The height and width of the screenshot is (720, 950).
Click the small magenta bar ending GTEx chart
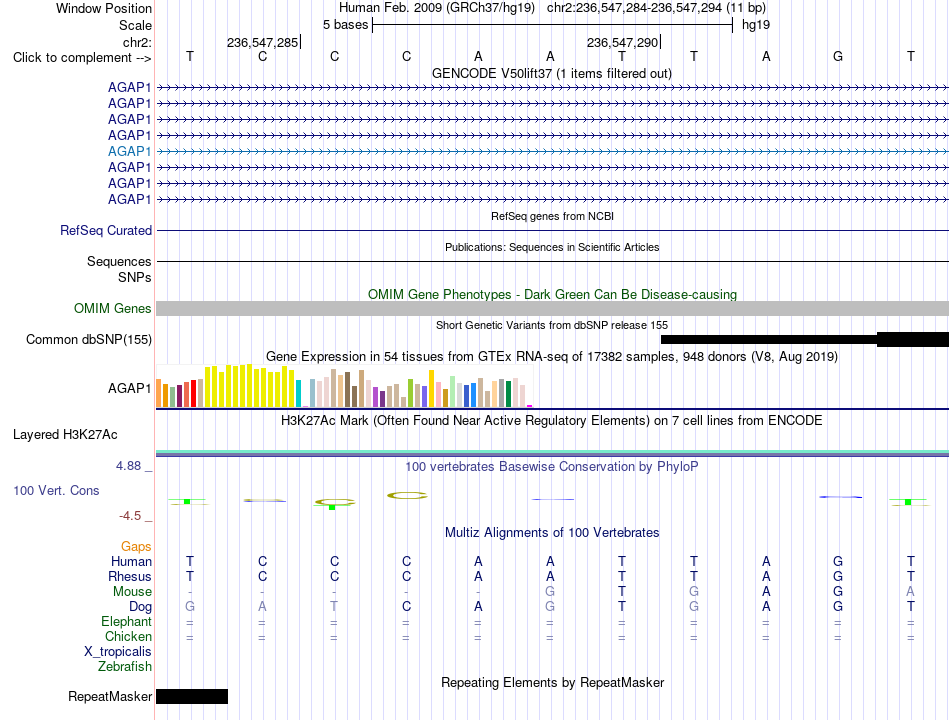point(530,406)
